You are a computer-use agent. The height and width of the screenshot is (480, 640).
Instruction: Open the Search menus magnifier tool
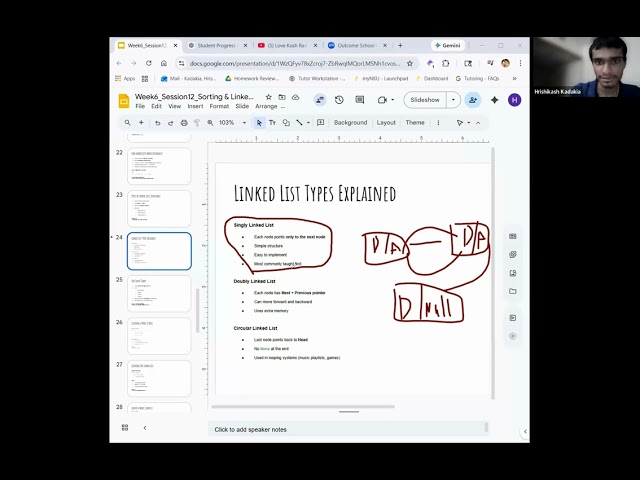pyautogui.click(x=127, y=122)
